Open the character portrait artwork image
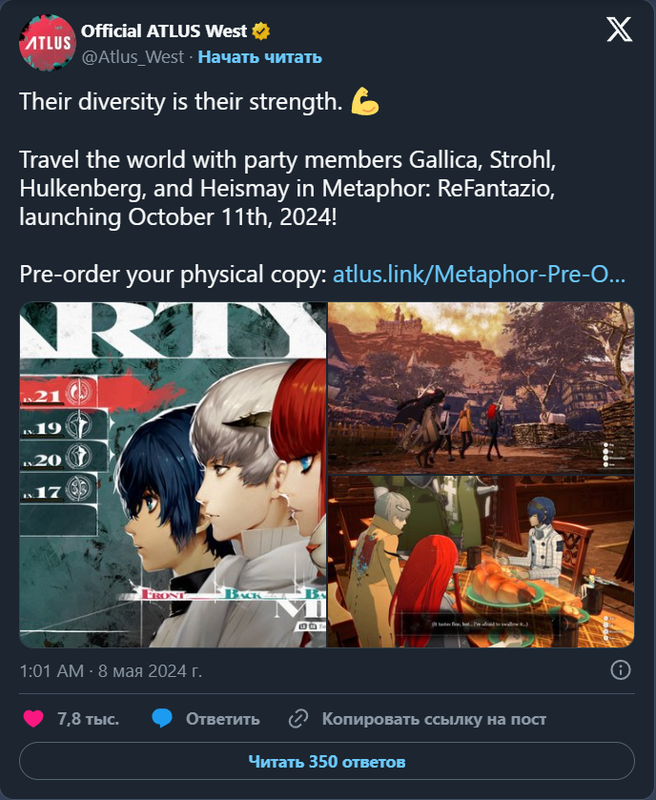Viewport: 656px width, 800px height. (173, 474)
